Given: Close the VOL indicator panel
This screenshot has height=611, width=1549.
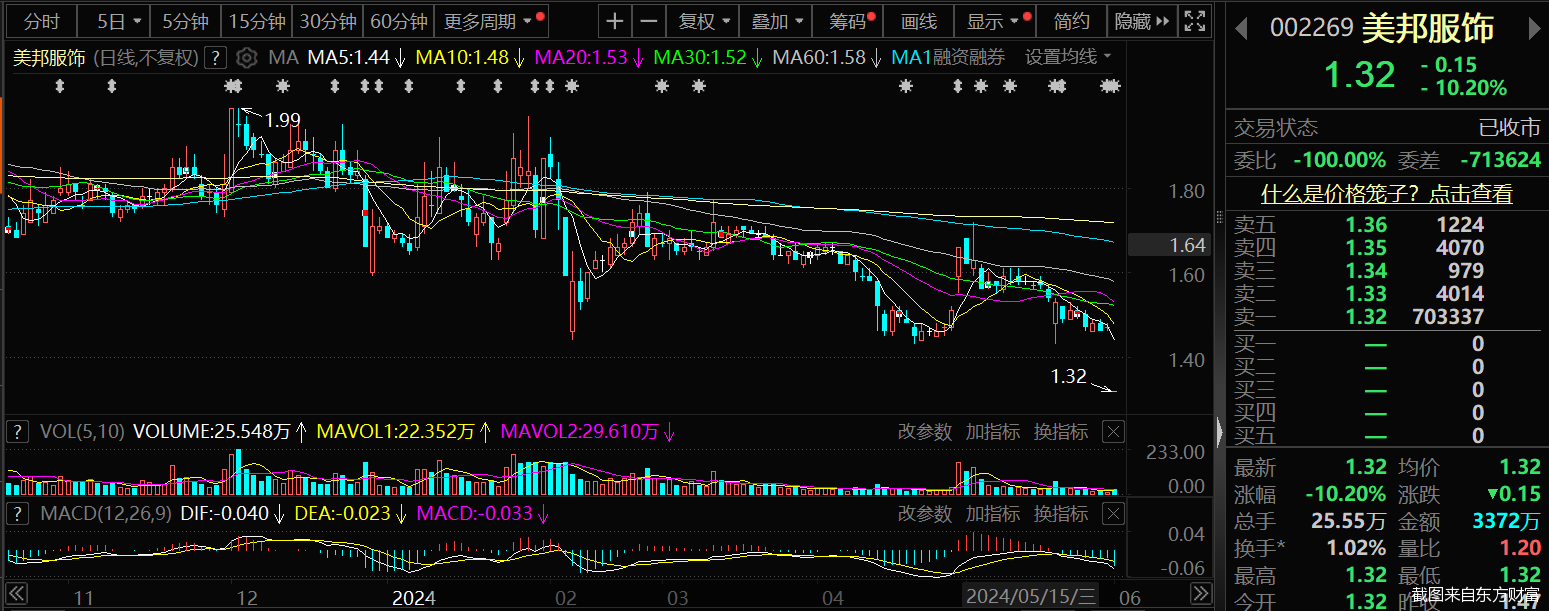Looking at the screenshot, I should click(1113, 432).
